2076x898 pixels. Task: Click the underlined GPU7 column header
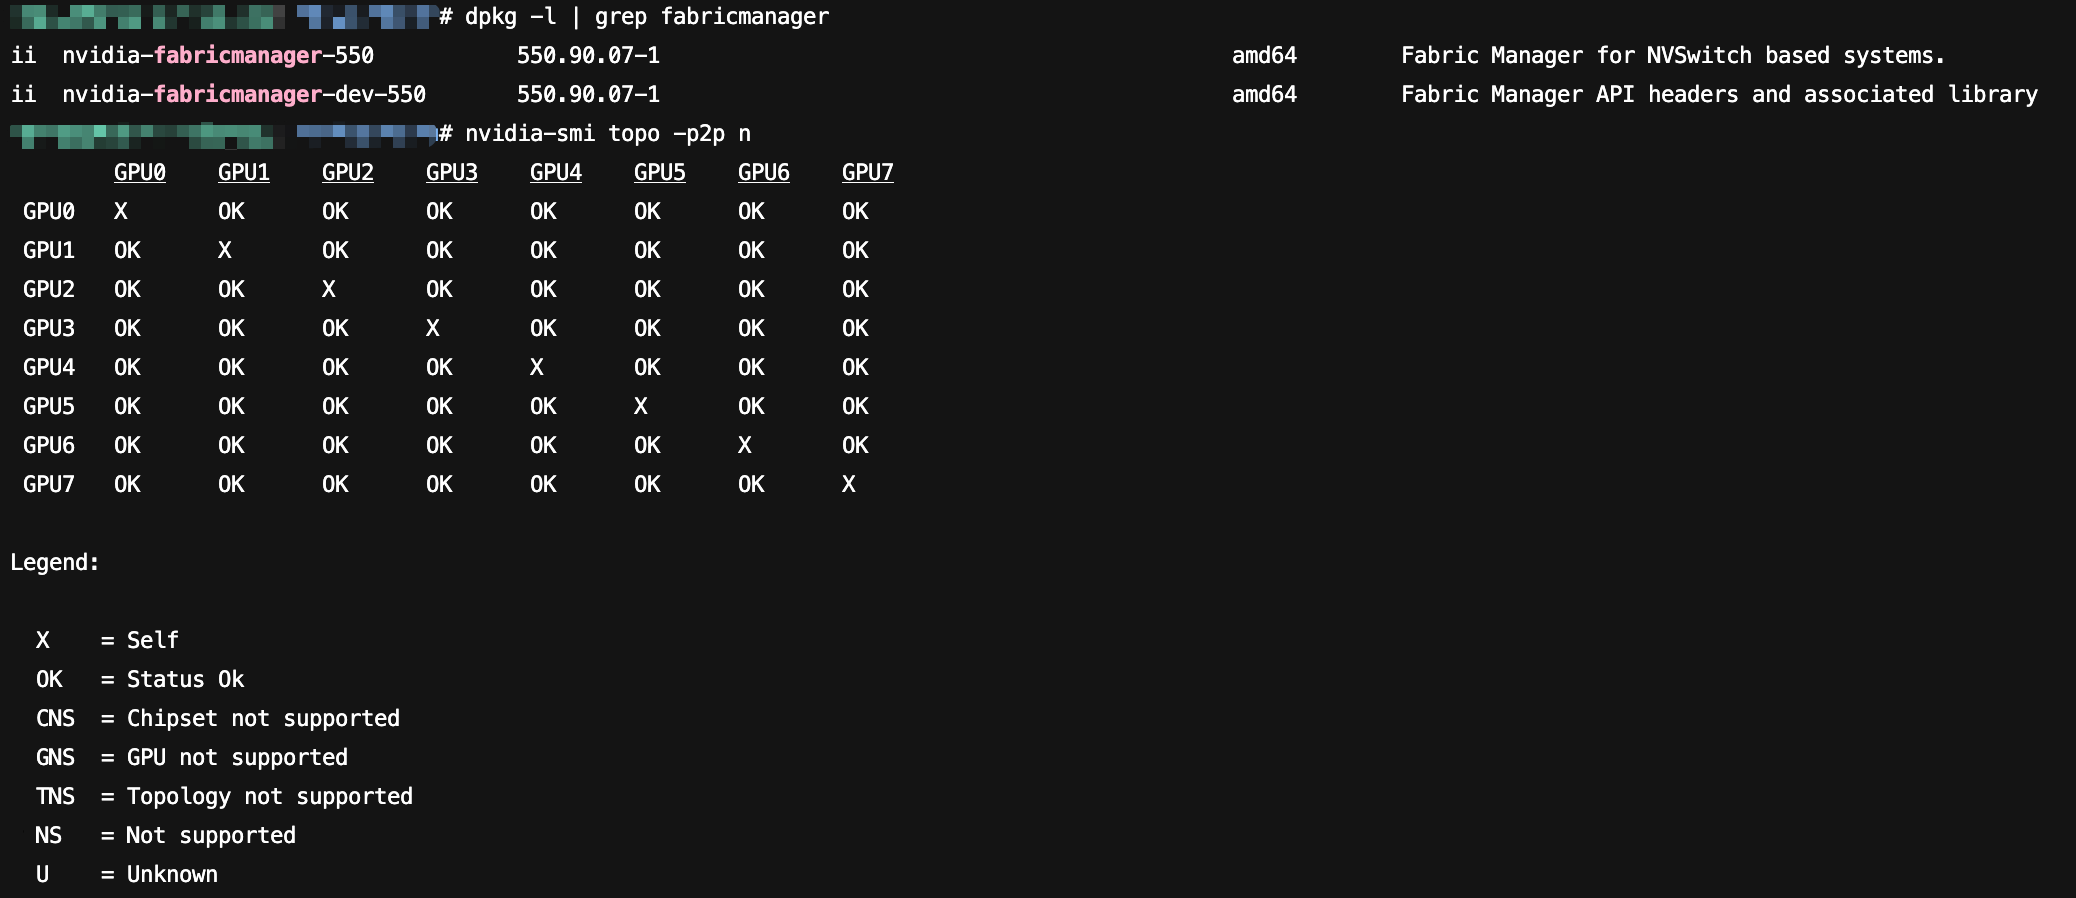click(x=867, y=173)
